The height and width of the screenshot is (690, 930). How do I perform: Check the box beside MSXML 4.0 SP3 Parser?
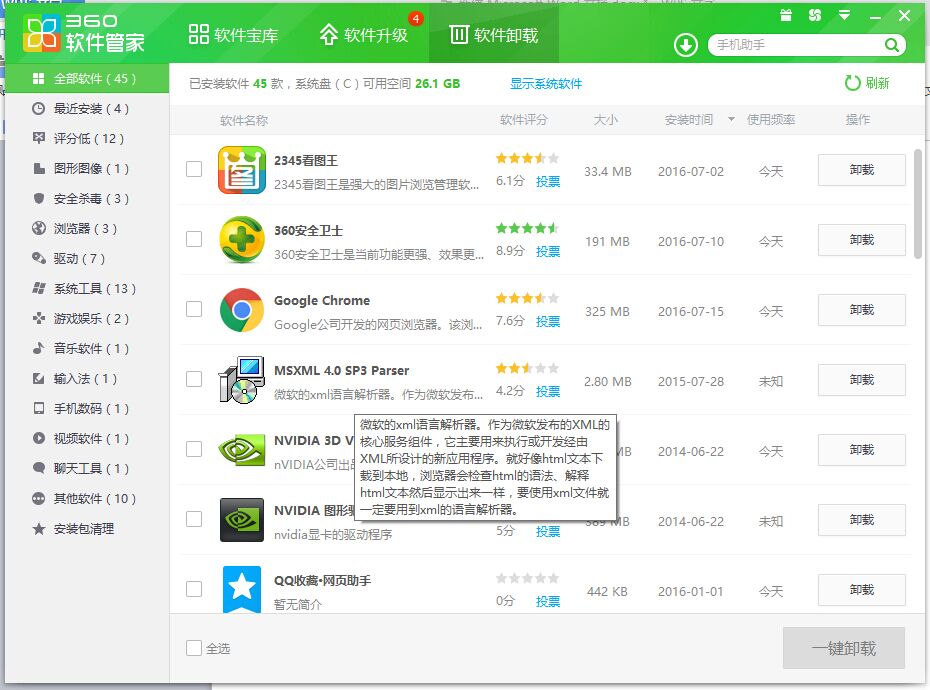pos(193,380)
